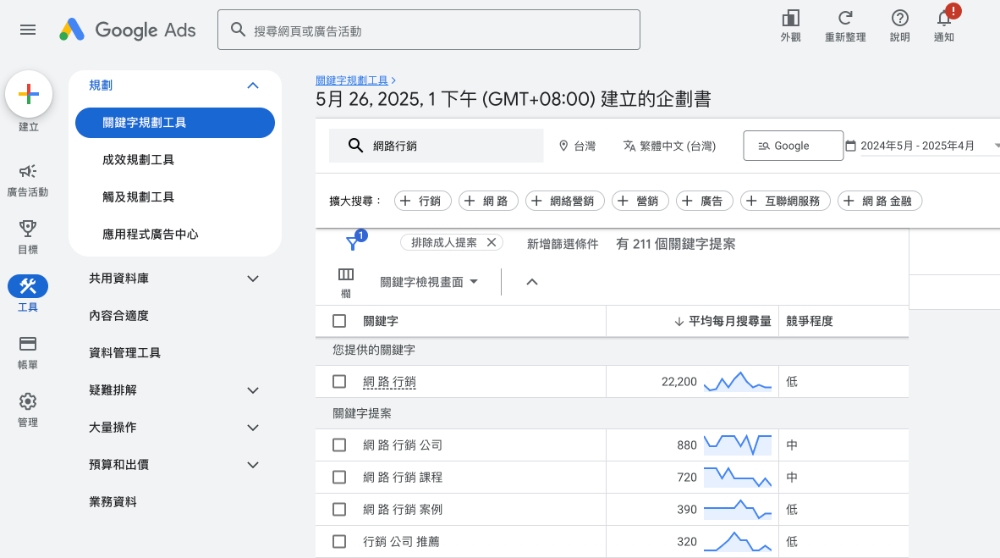Open the 說明 help icon

[x=900, y=26]
